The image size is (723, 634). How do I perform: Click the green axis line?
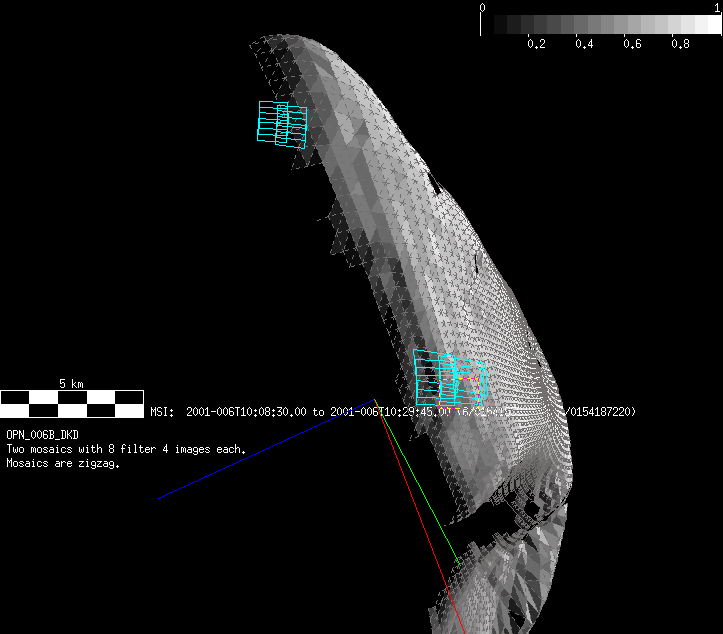418,483
